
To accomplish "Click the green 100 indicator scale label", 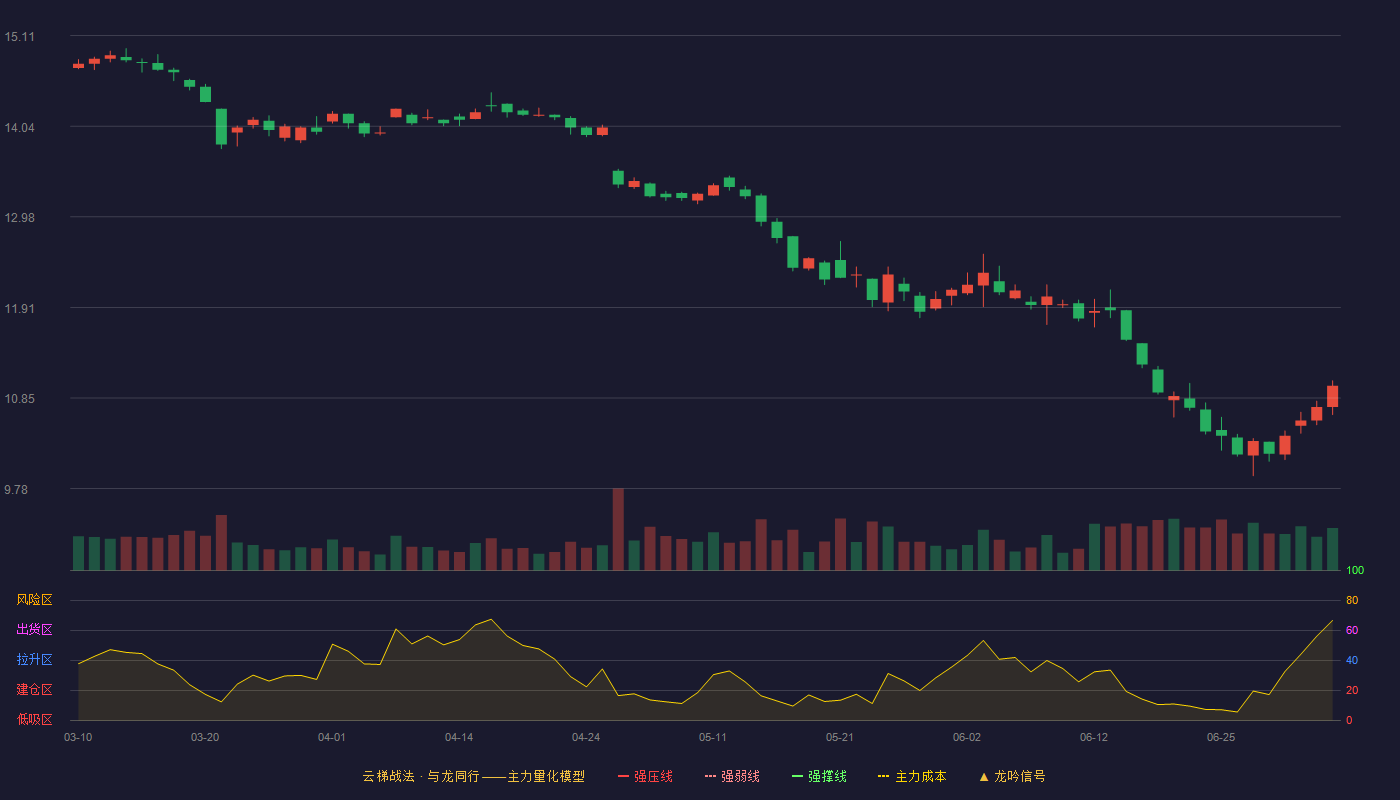I will click(1355, 571).
